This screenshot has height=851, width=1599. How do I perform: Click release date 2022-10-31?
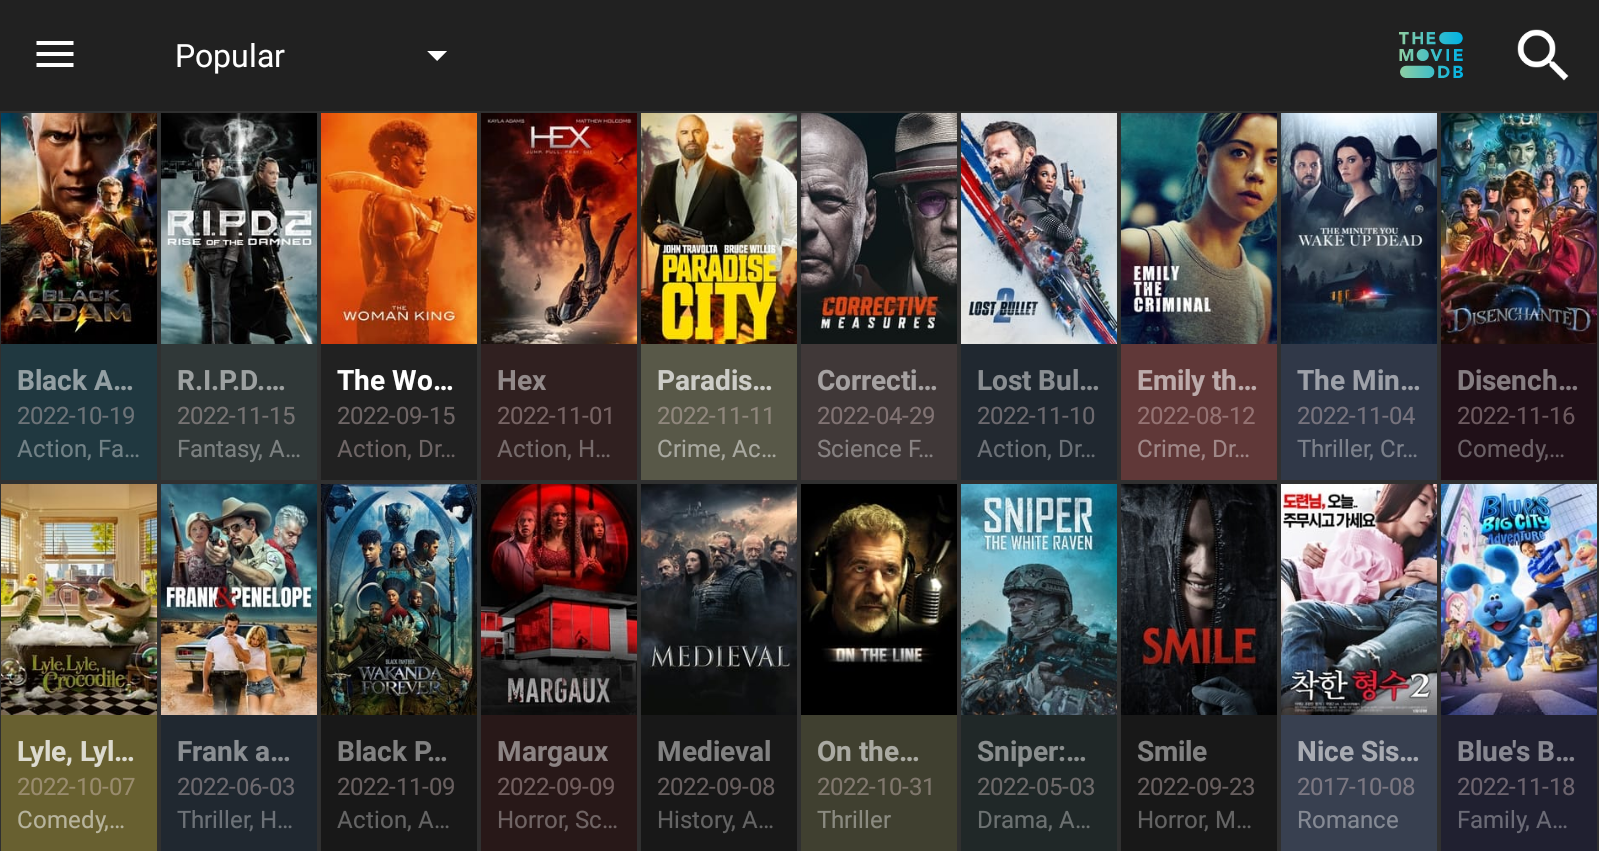(x=875, y=787)
